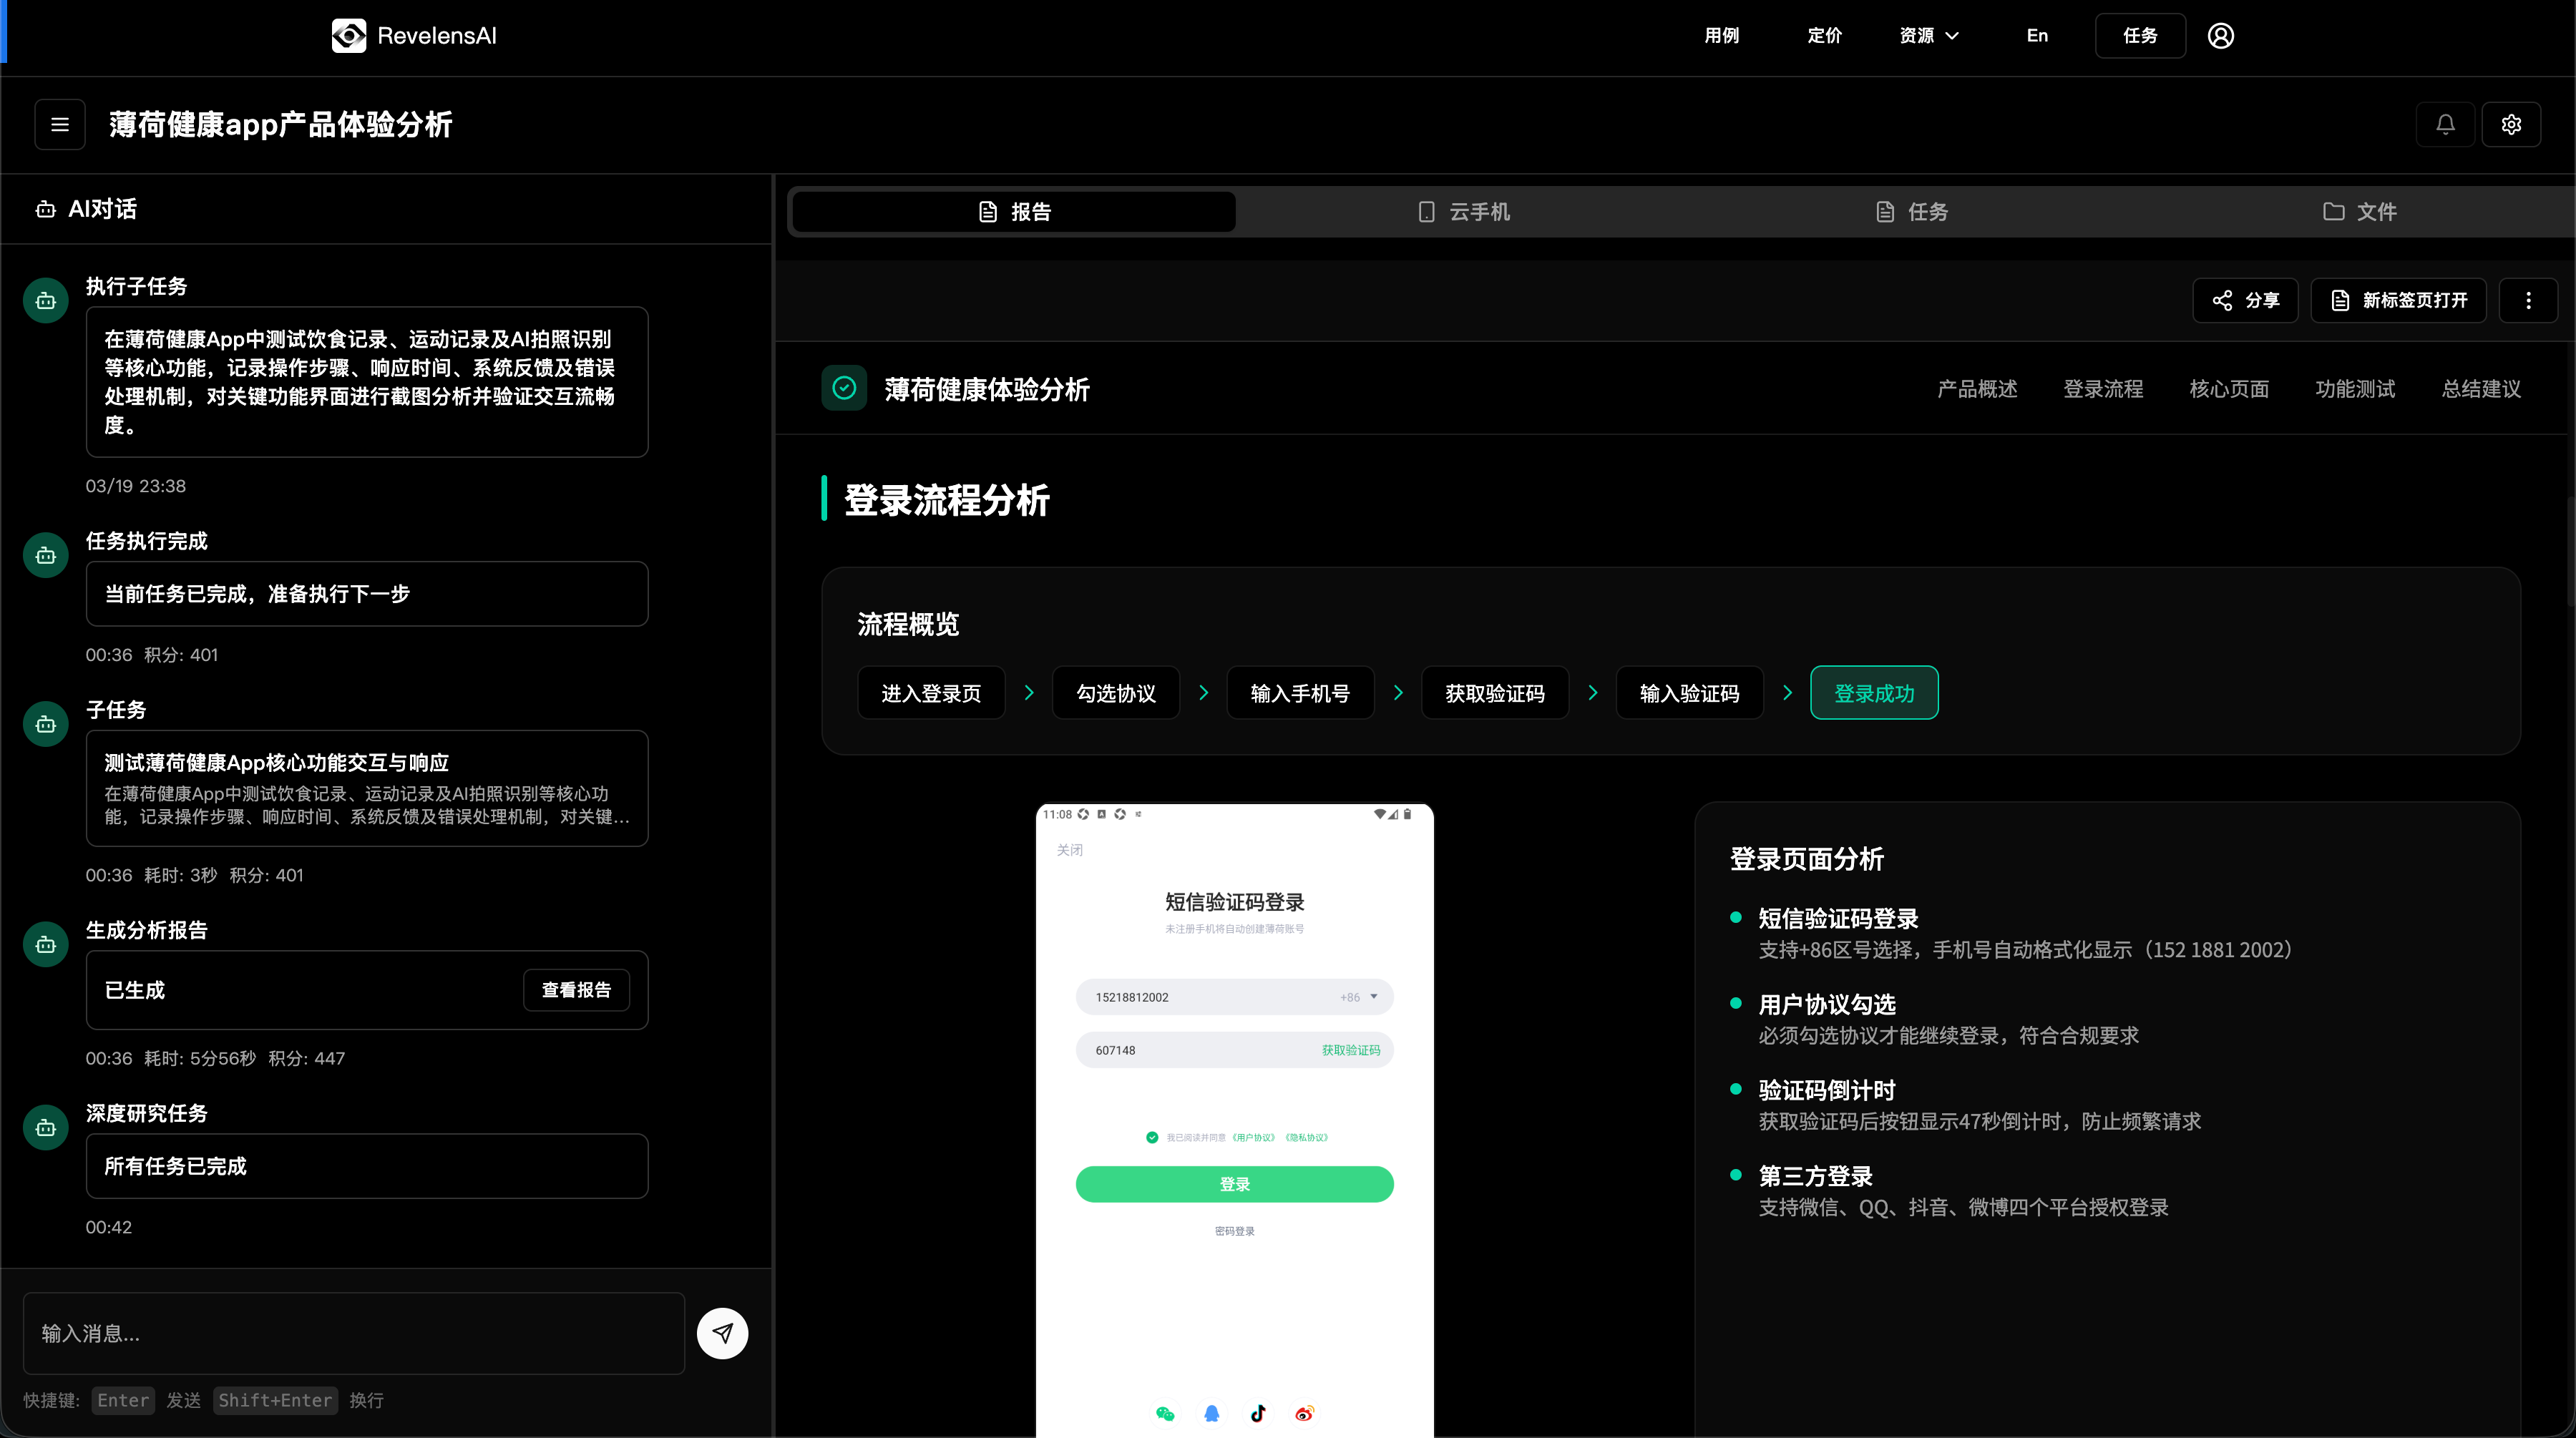Image resolution: width=2576 pixels, height=1438 pixels.
Task: Select the 登录成功 flow step
Action: 1874,693
